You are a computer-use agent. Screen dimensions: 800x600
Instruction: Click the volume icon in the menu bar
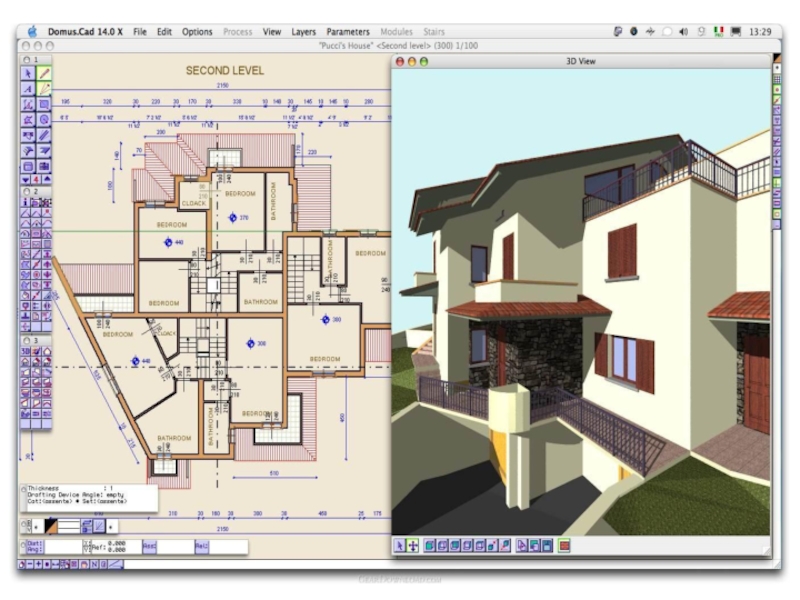[x=682, y=32]
